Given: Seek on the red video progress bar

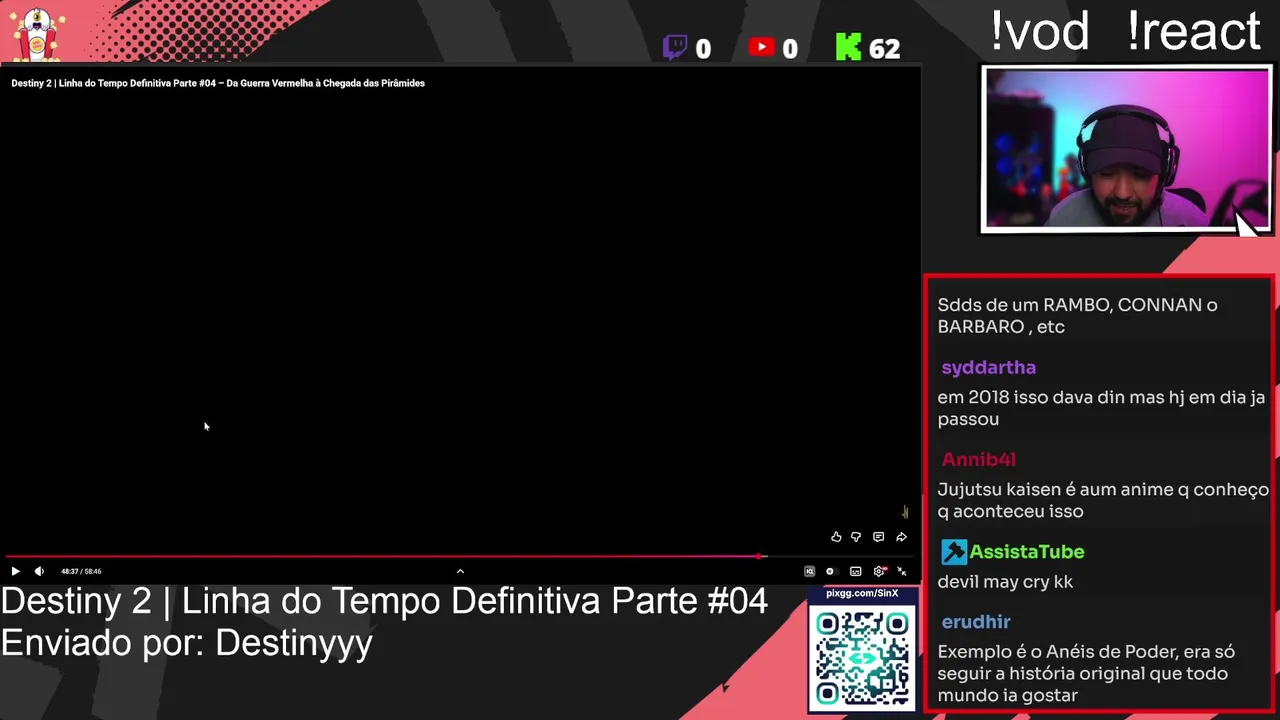Looking at the screenshot, I should point(459,556).
